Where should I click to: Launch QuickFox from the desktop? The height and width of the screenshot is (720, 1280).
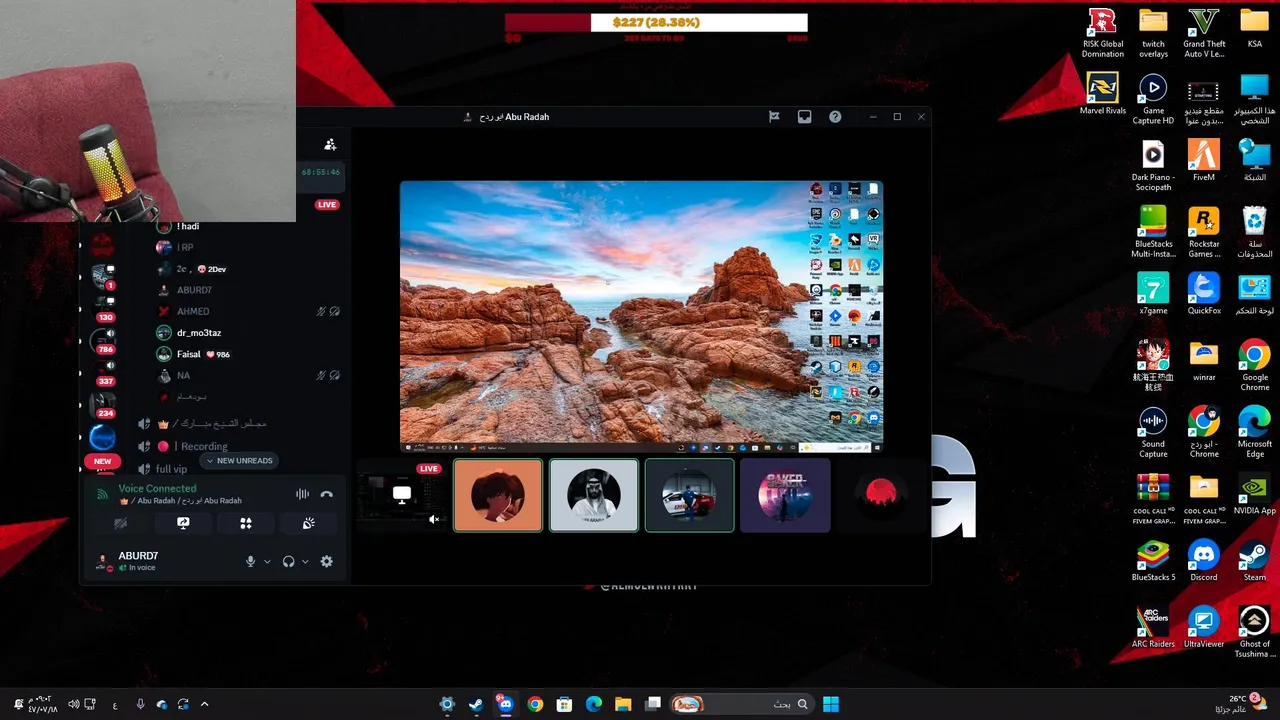[1204, 294]
